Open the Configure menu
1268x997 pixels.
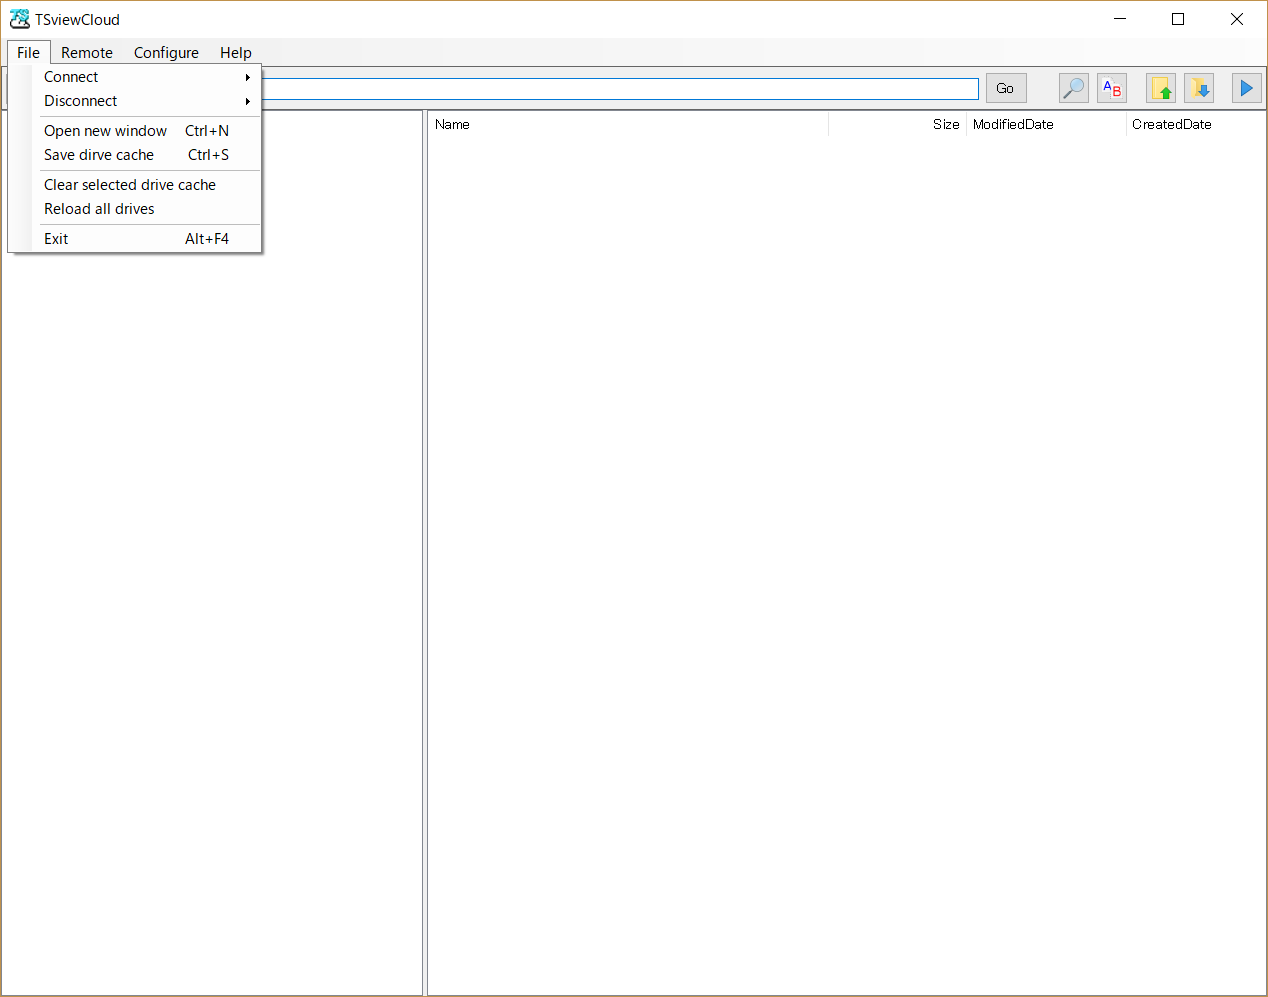[166, 53]
